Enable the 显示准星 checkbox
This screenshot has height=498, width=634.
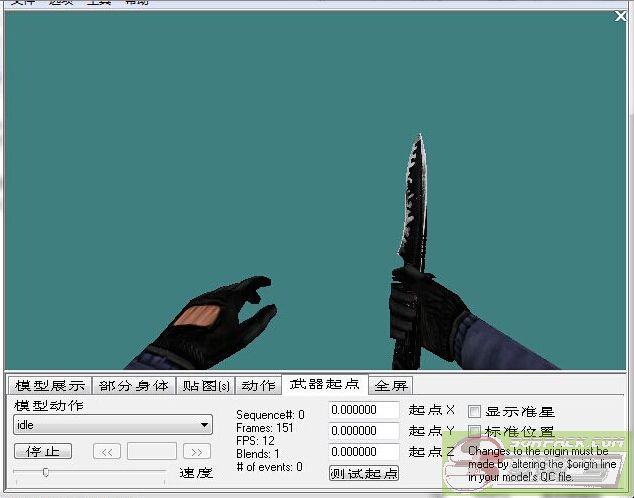click(x=474, y=411)
